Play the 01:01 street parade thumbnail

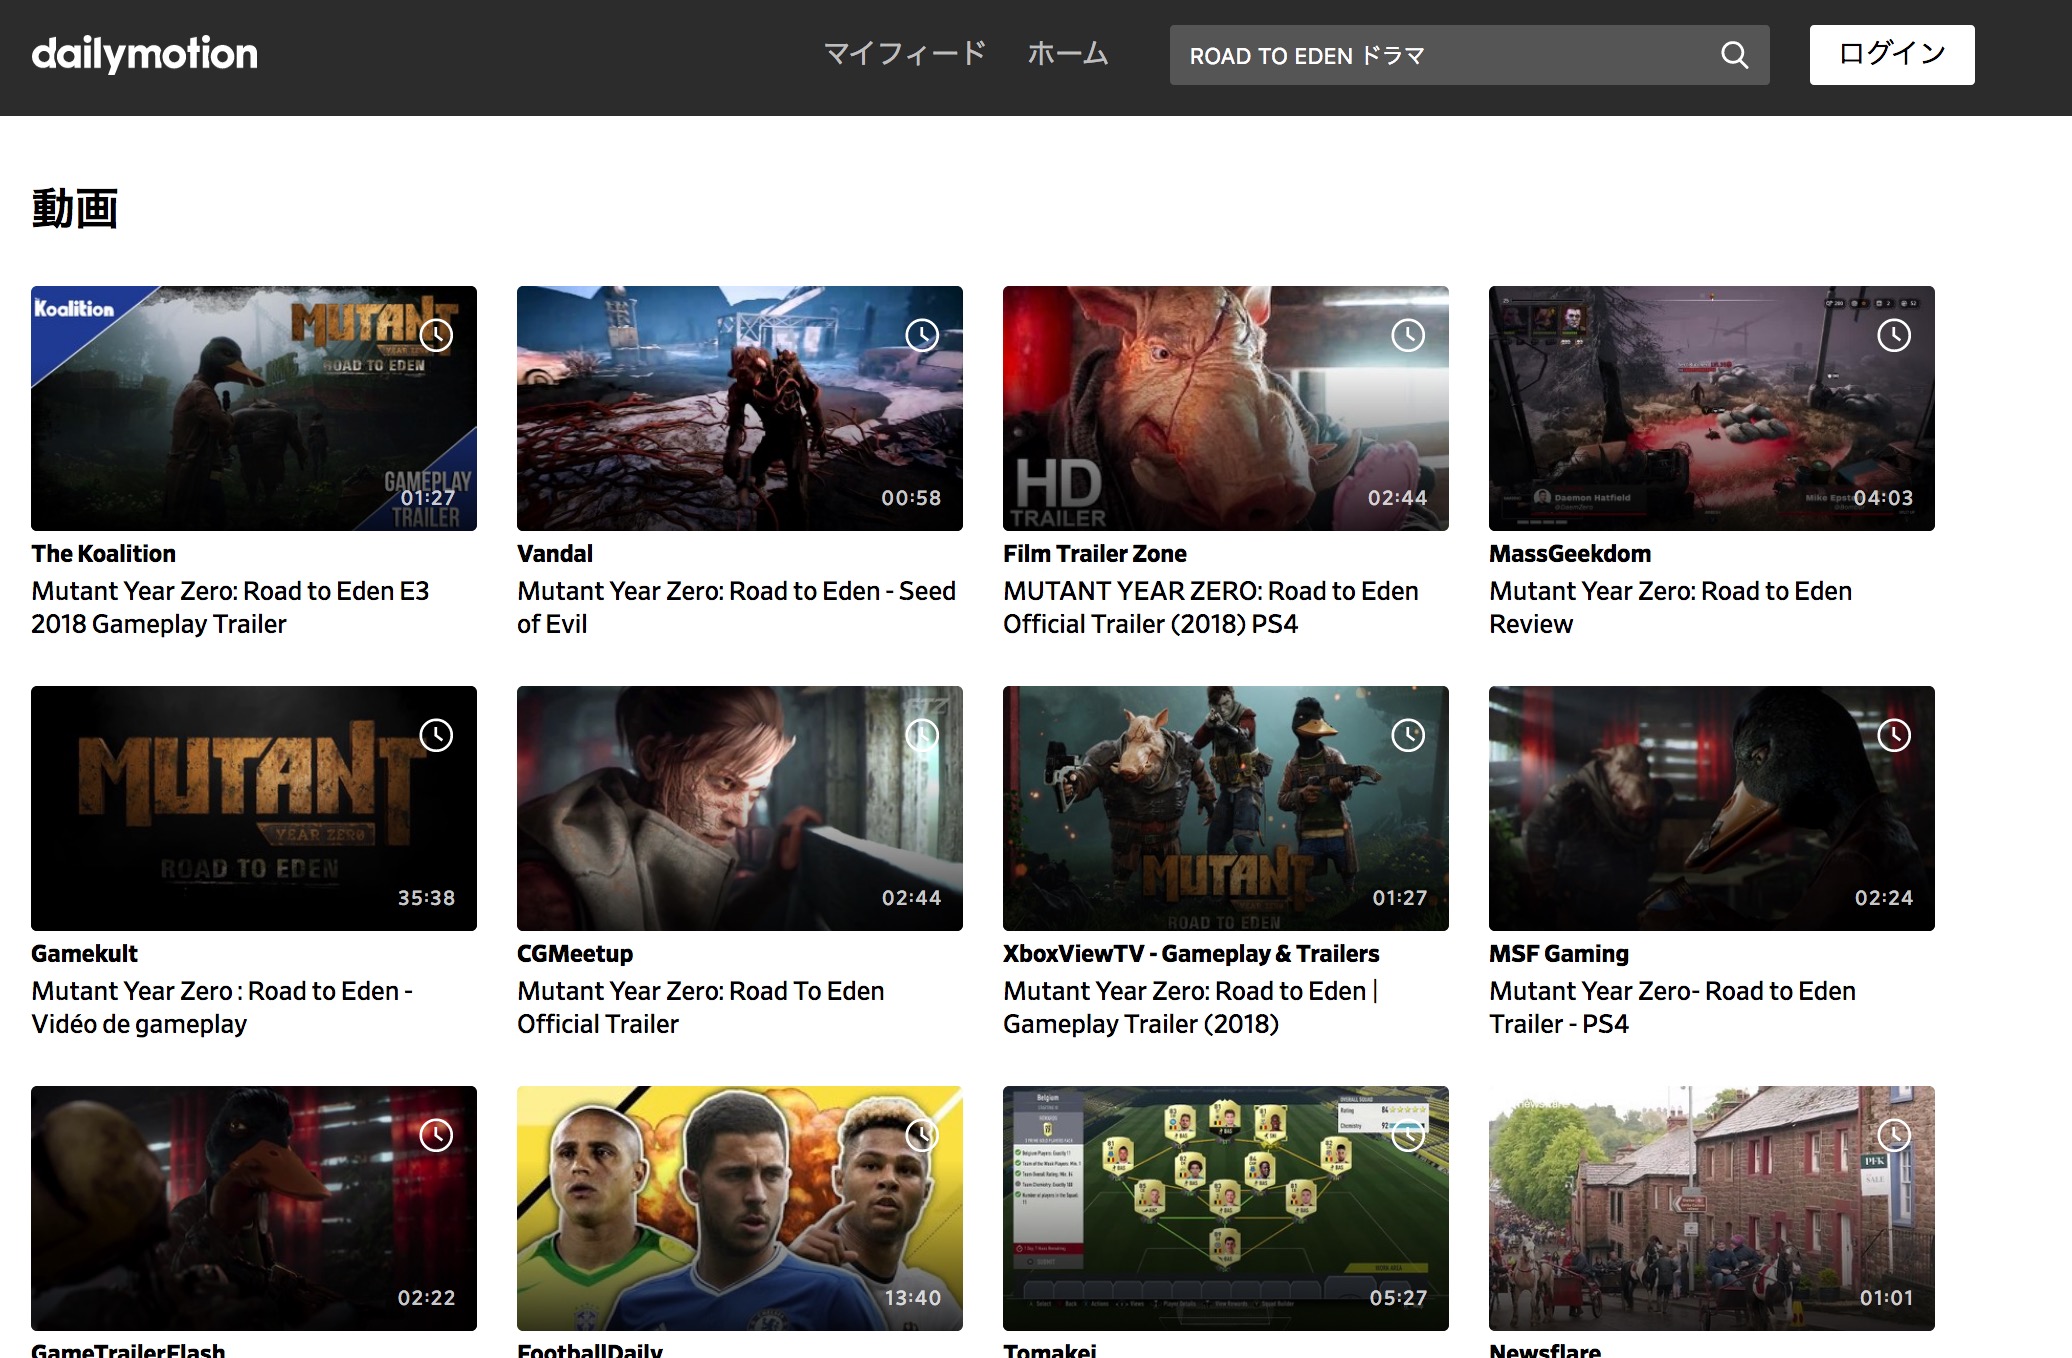(x=1712, y=1208)
